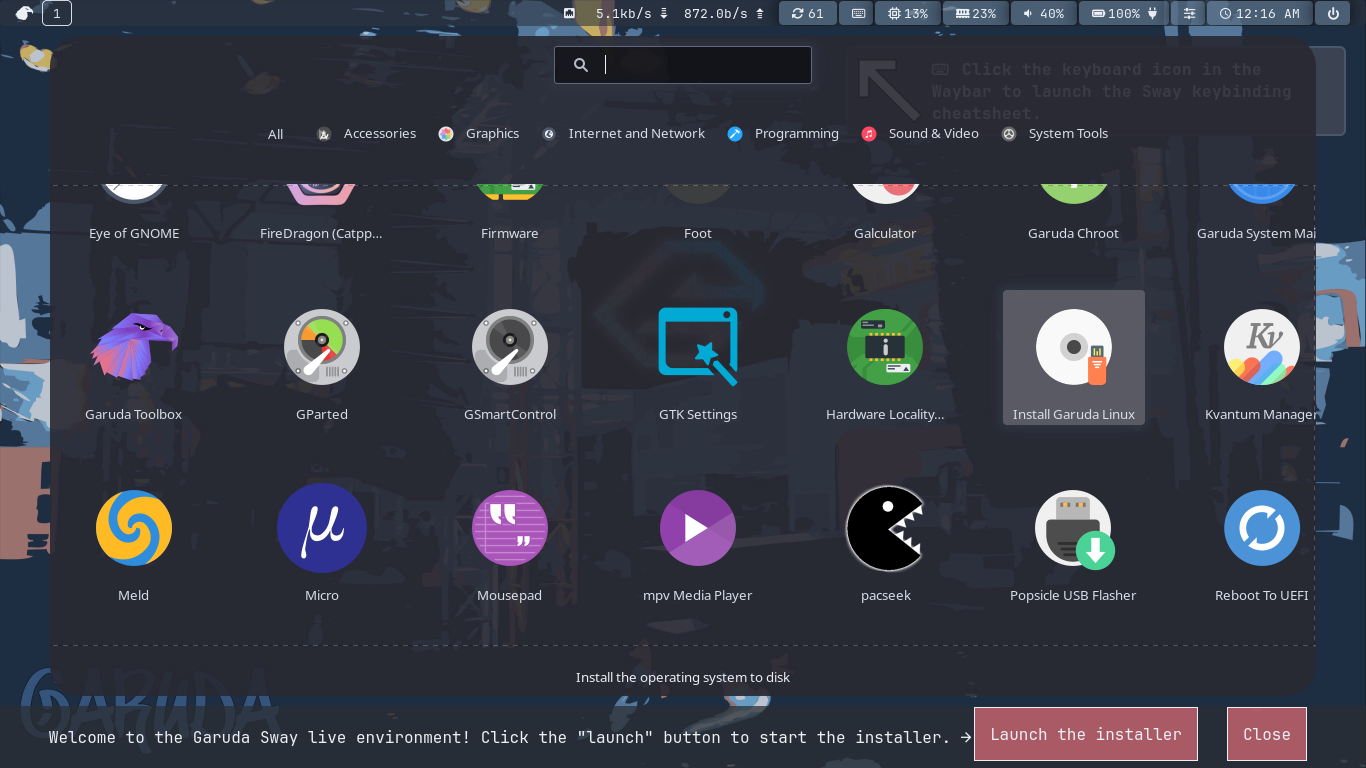
Task: Click the network speed indicator
Action: click(665, 13)
